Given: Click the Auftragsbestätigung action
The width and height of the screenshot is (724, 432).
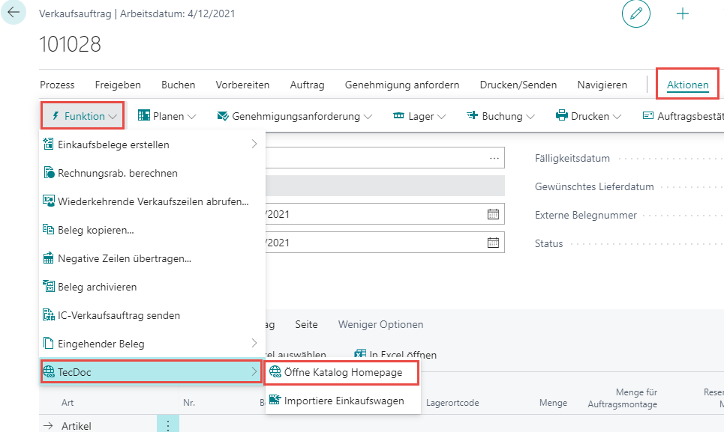Looking at the screenshot, I should [x=683, y=116].
